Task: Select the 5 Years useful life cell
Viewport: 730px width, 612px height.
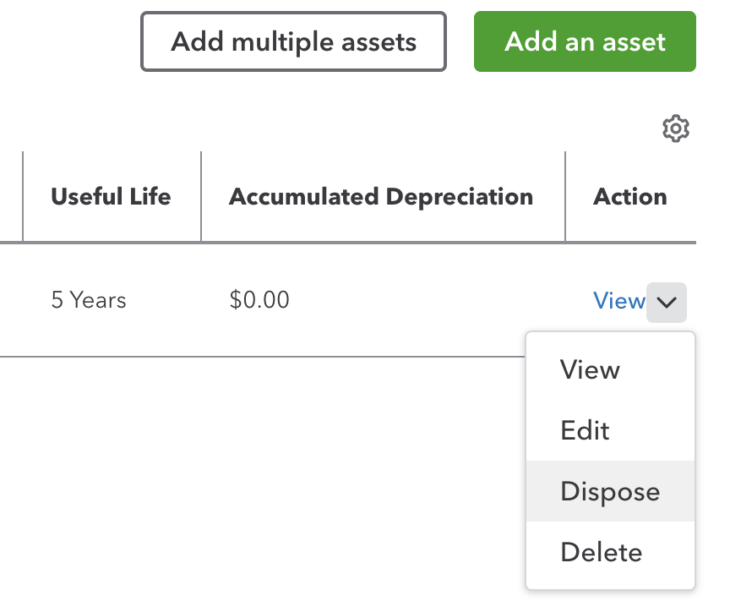Action: (x=88, y=300)
